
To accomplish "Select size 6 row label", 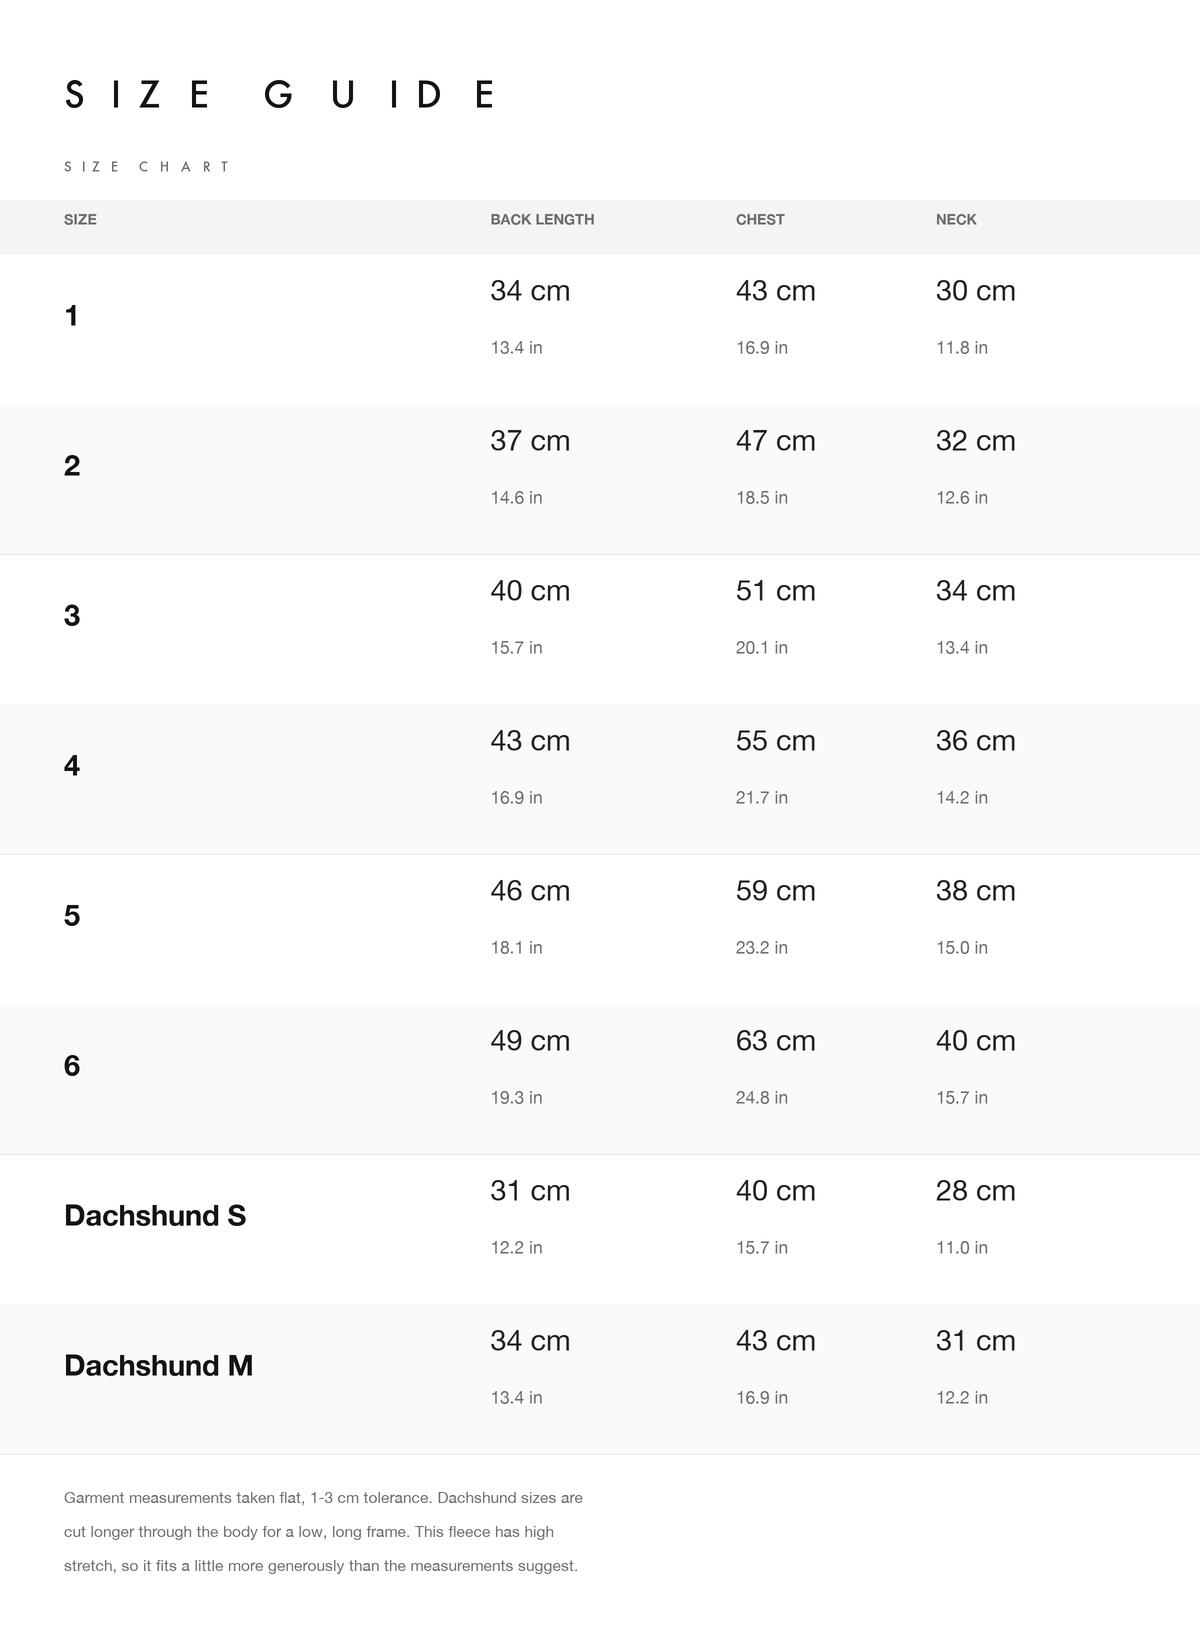I will [72, 1066].
